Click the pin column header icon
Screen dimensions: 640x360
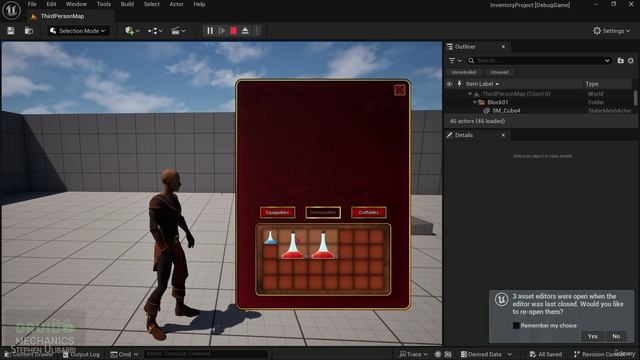(459, 84)
